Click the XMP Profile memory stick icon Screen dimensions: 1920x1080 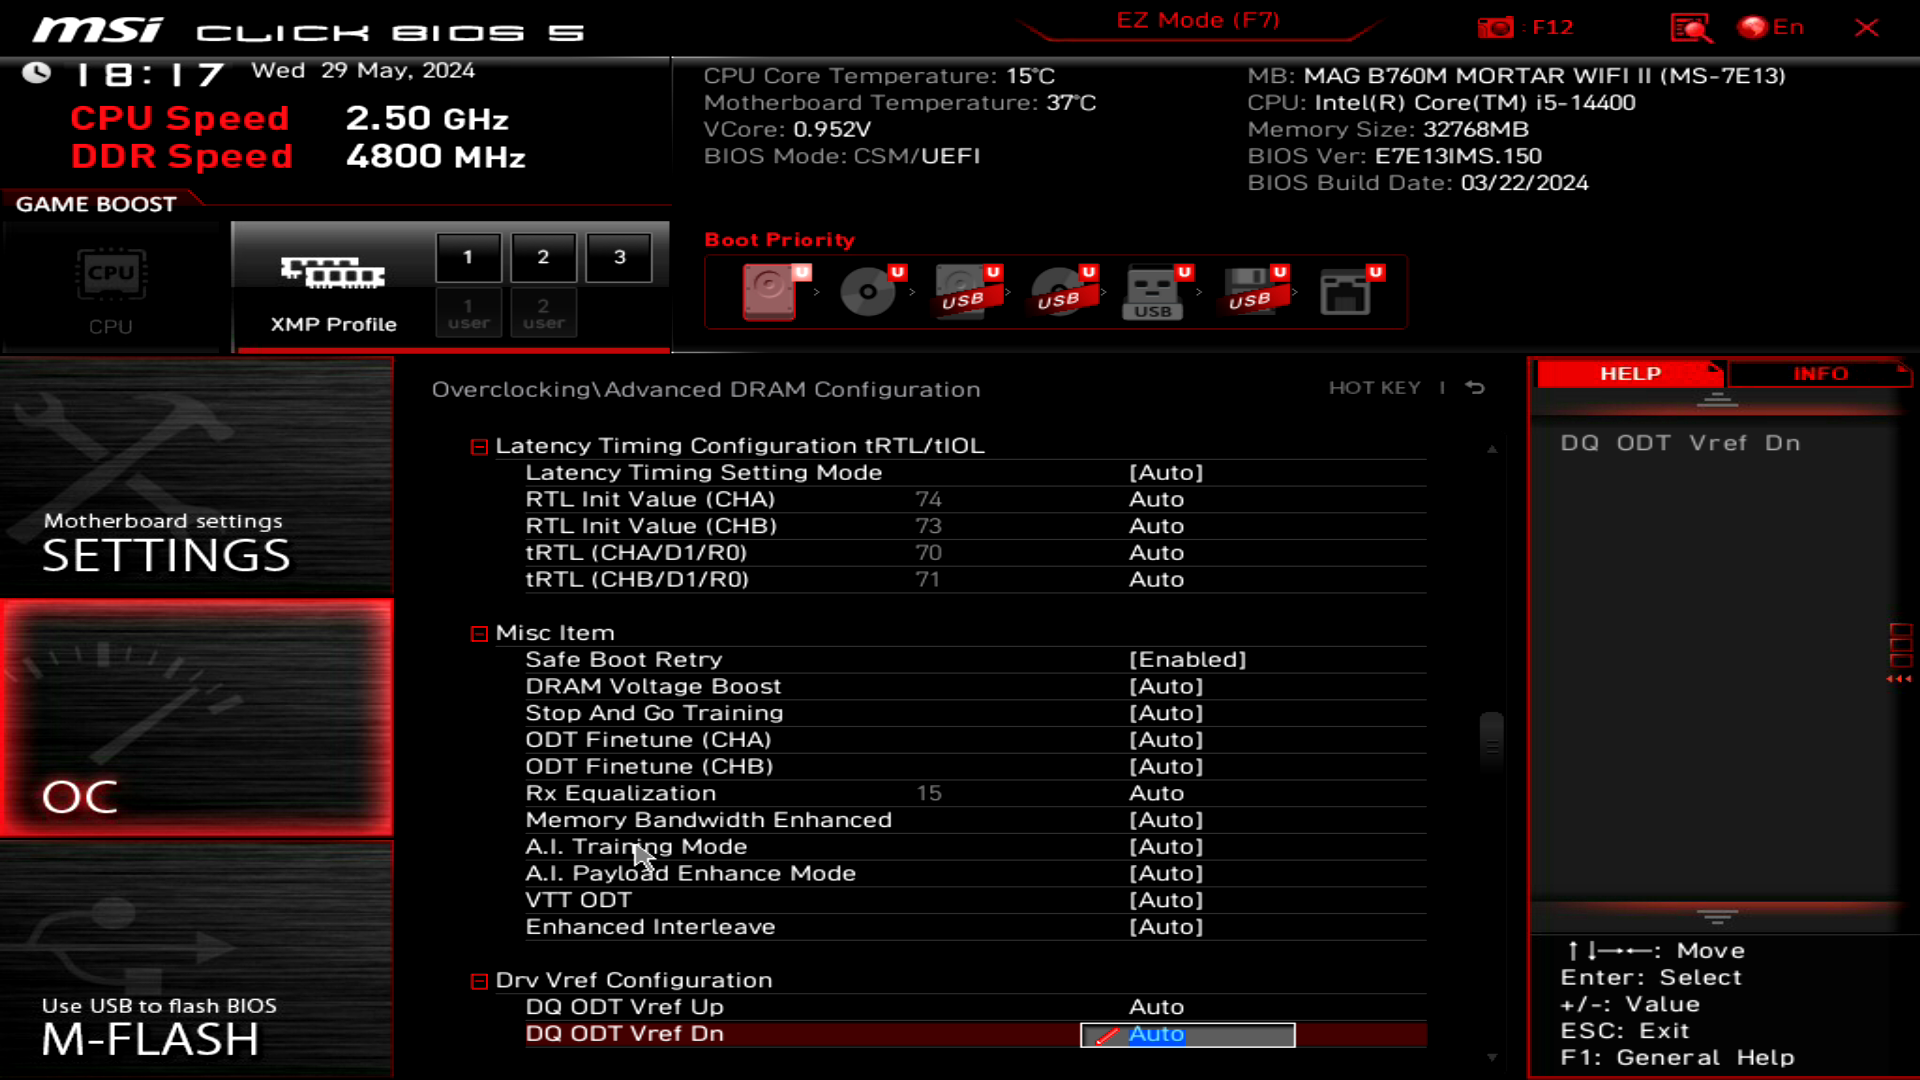pyautogui.click(x=333, y=272)
